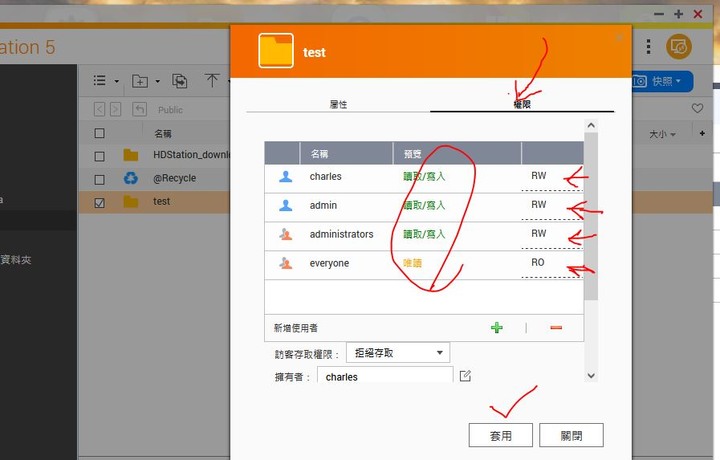This screenshot has height=460, width=720.
Task: Switch to the 屬性 properties tab
Action: (338, 104)
